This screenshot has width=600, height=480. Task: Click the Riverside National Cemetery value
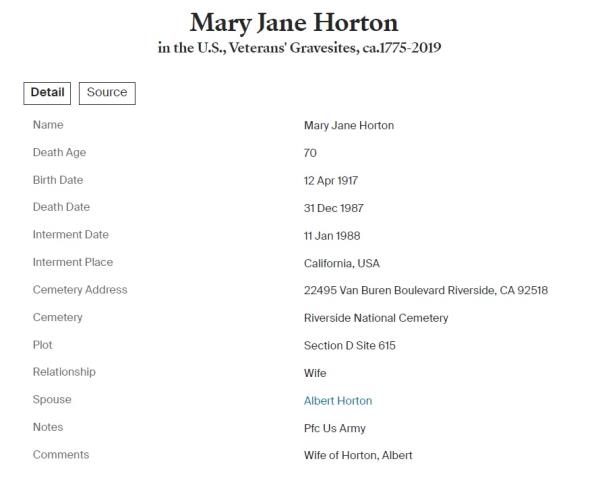(x=376, y=318)
